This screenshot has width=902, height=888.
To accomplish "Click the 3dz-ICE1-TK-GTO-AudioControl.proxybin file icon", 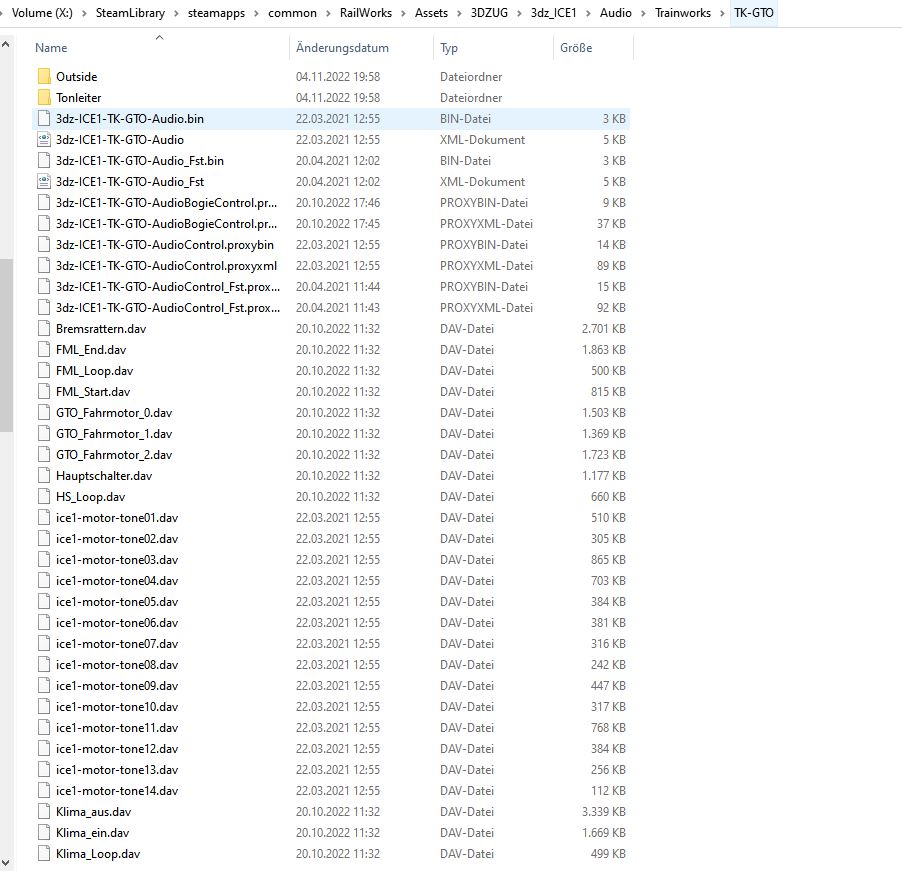I will point(44,244).
